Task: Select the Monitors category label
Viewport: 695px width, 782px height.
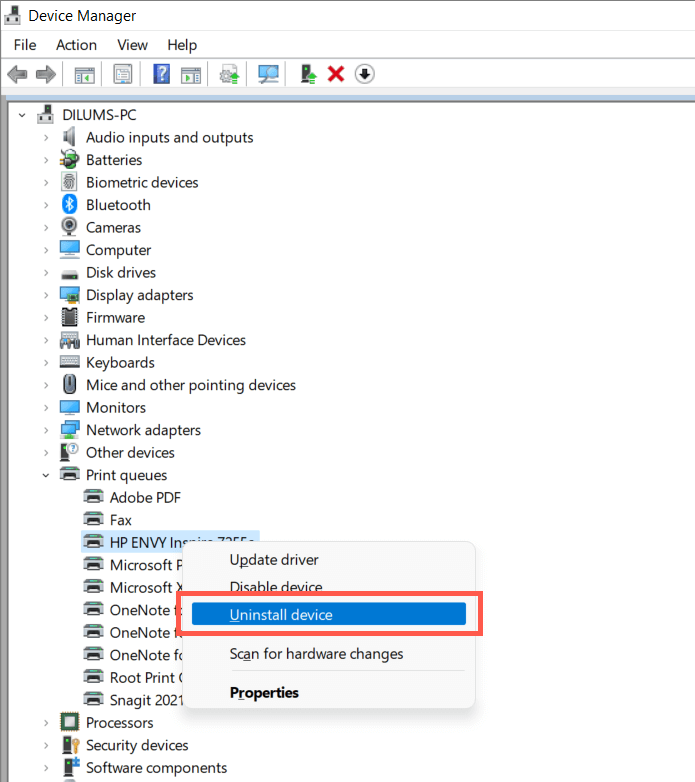Action: pyautogui.click(x=116, y=407)
